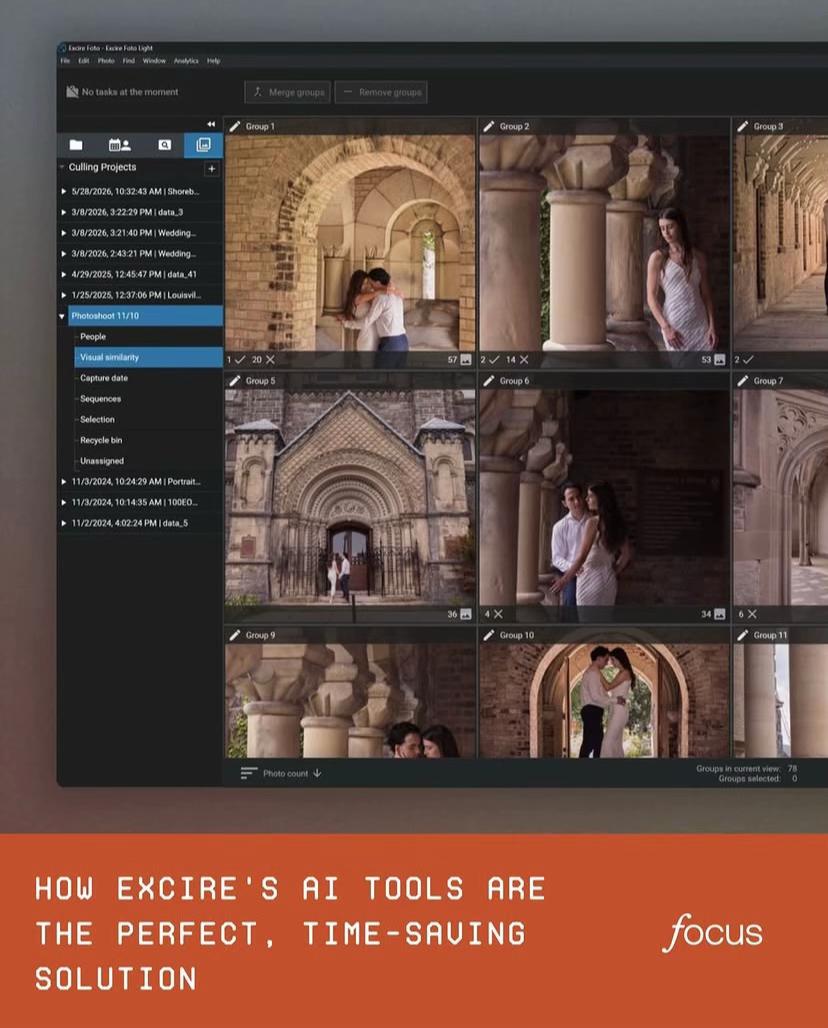The height and width of the screenshot is (1028, 828).
Task: Rename Group 11 with its pencil icon
Action: point(742,635)
